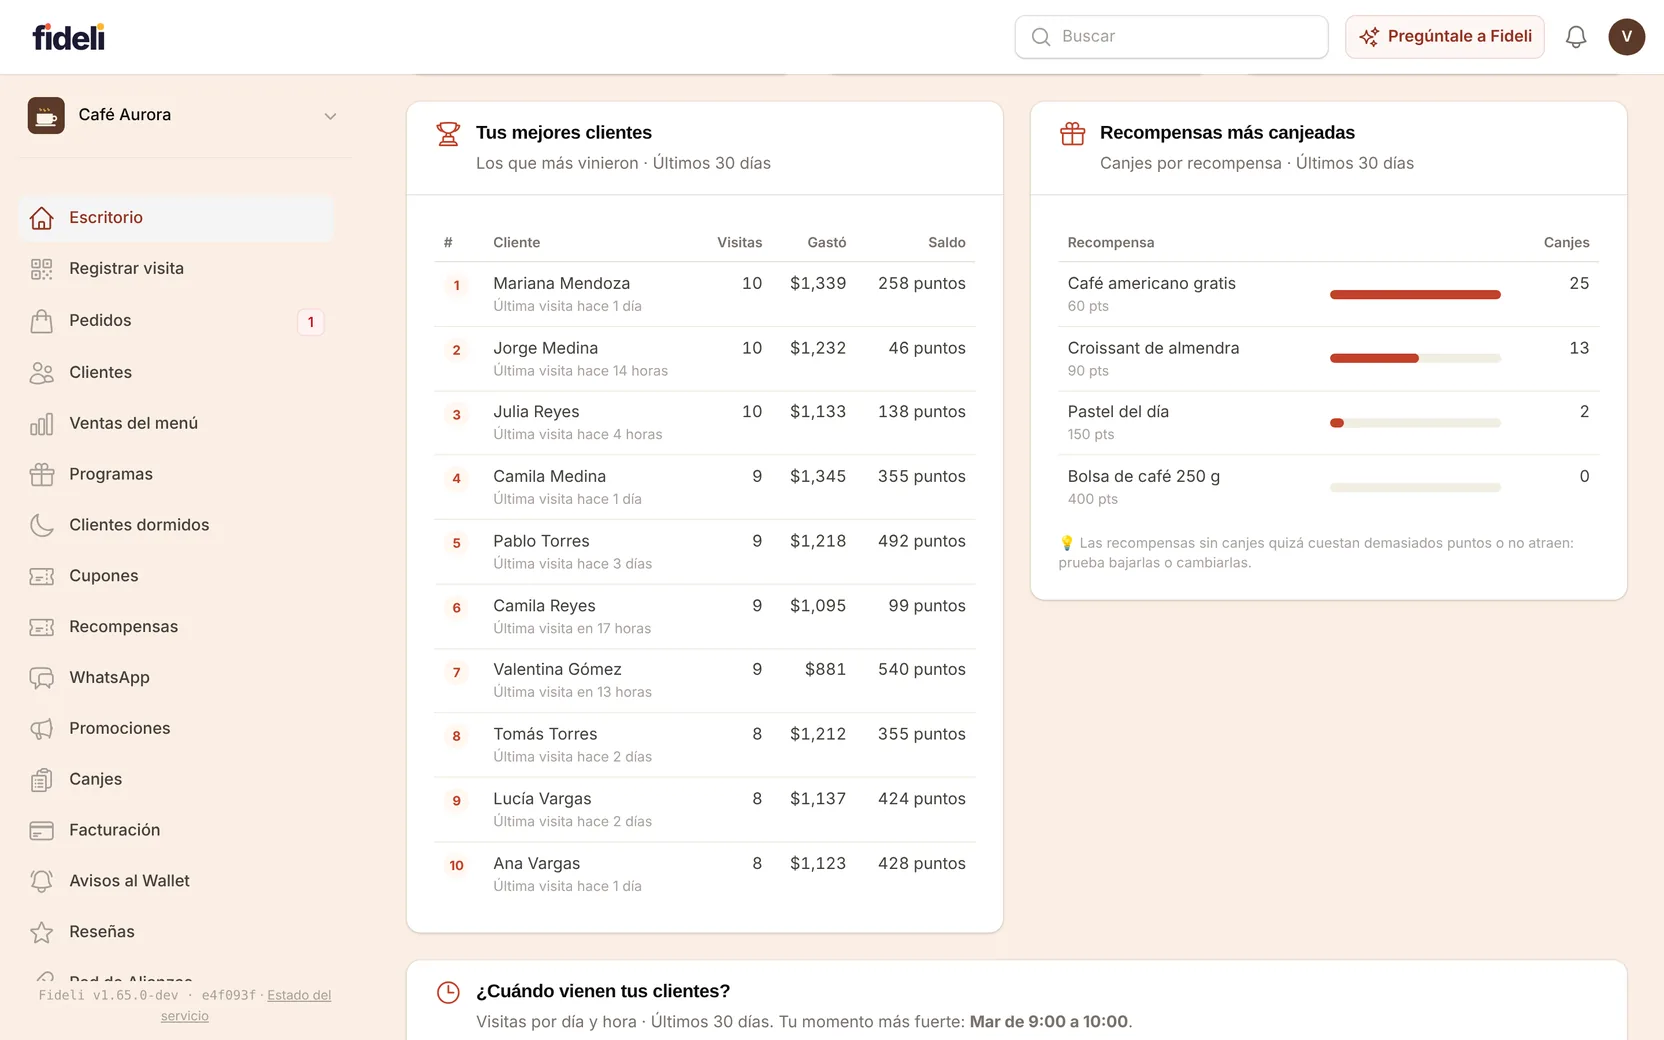Click the Clientes dormidos moon icon

click(42, 526)
